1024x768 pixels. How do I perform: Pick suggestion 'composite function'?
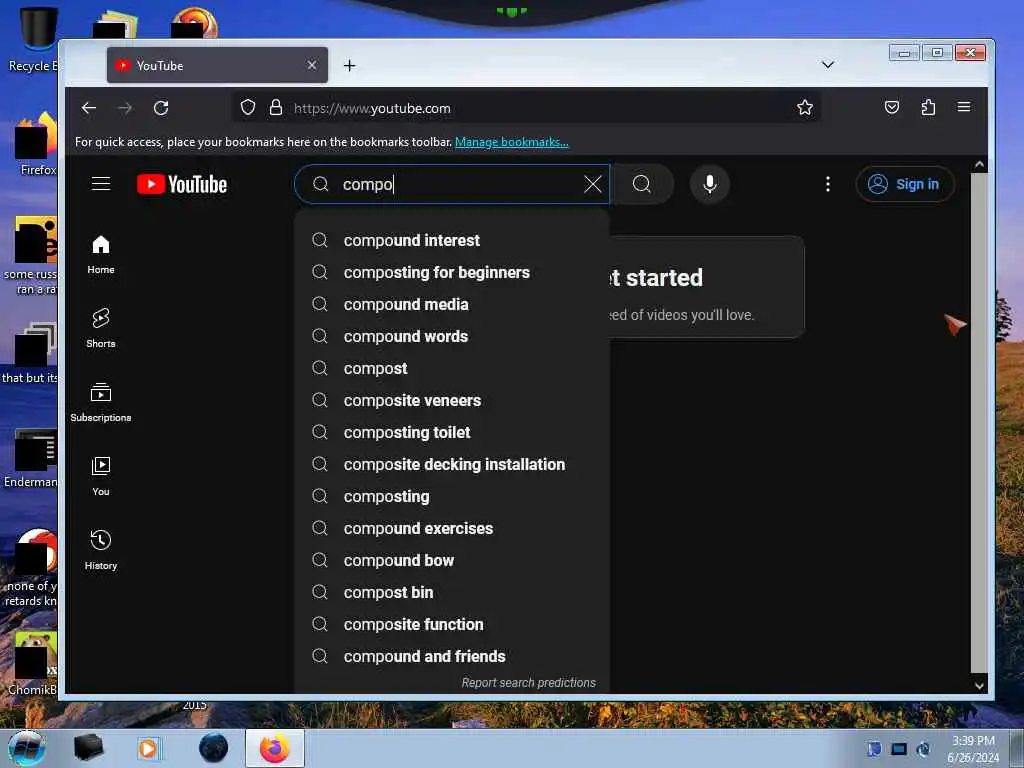451,624
